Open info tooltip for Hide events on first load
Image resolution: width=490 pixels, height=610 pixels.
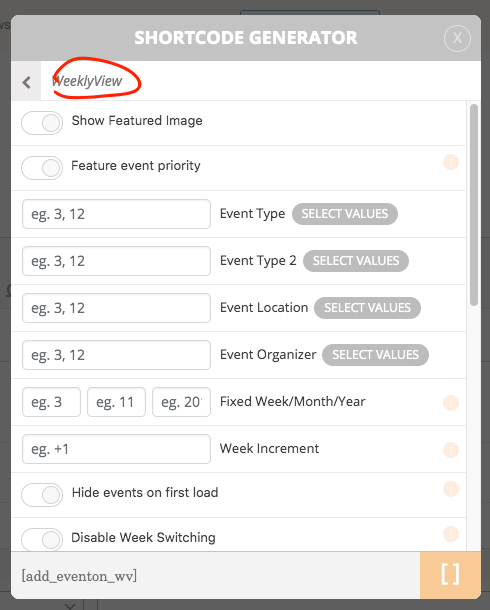click(451, 489)
